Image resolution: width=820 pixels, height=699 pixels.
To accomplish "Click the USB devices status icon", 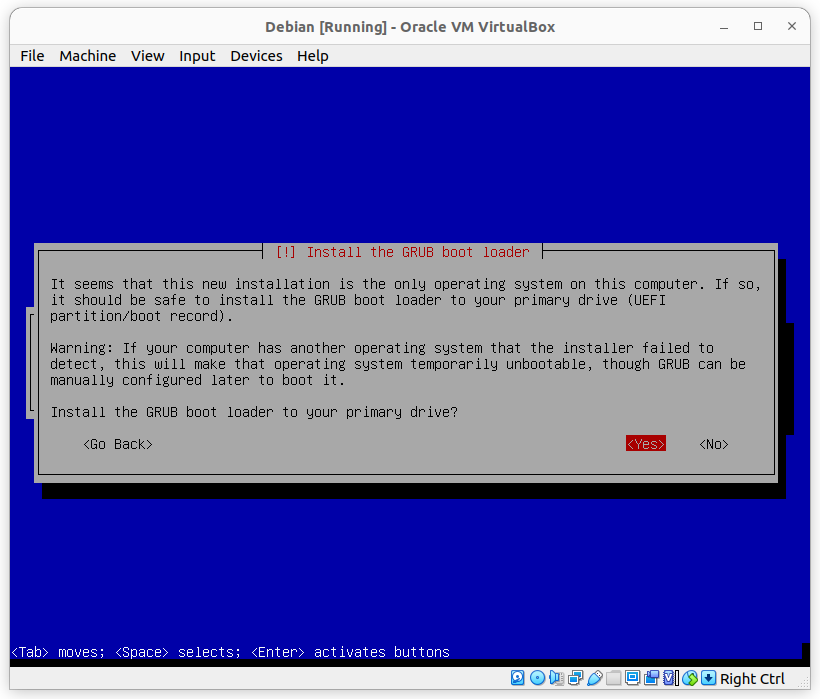I will [x=595, y=678].
